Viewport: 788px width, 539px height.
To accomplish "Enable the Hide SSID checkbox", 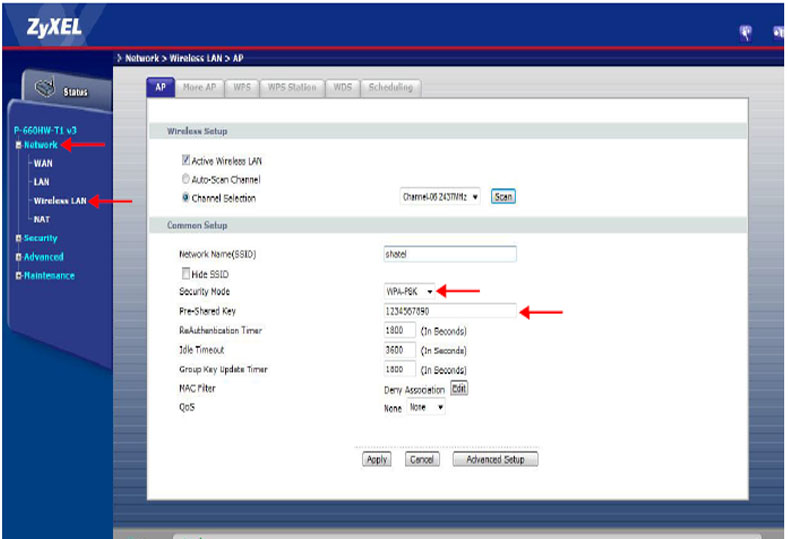I will (x=186, y=274).
